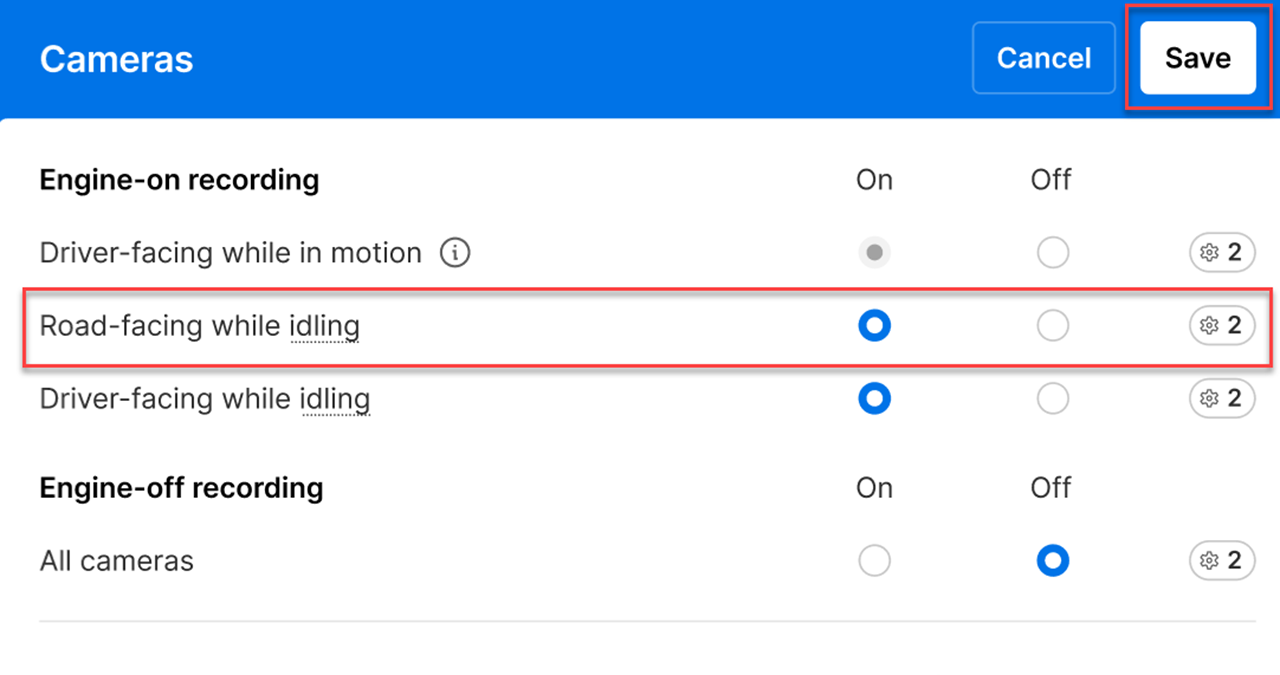Viewport: 1280px width, 675px height.
Task: Select Off for All cameras engine-off recording
Action: (x=1052, y=561)
